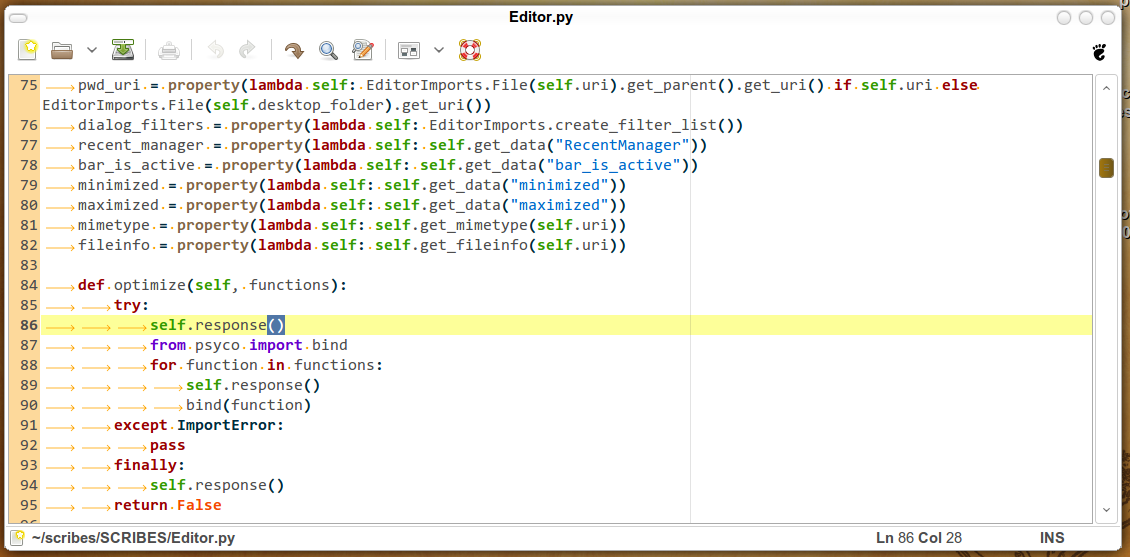Click on "get_mimetype" on line 81

[x=473, y=226]
